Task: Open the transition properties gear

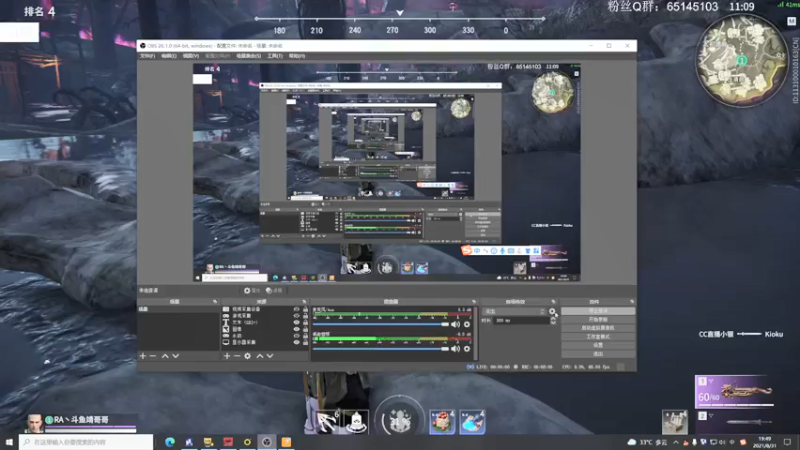Action: tap(552, 311)
